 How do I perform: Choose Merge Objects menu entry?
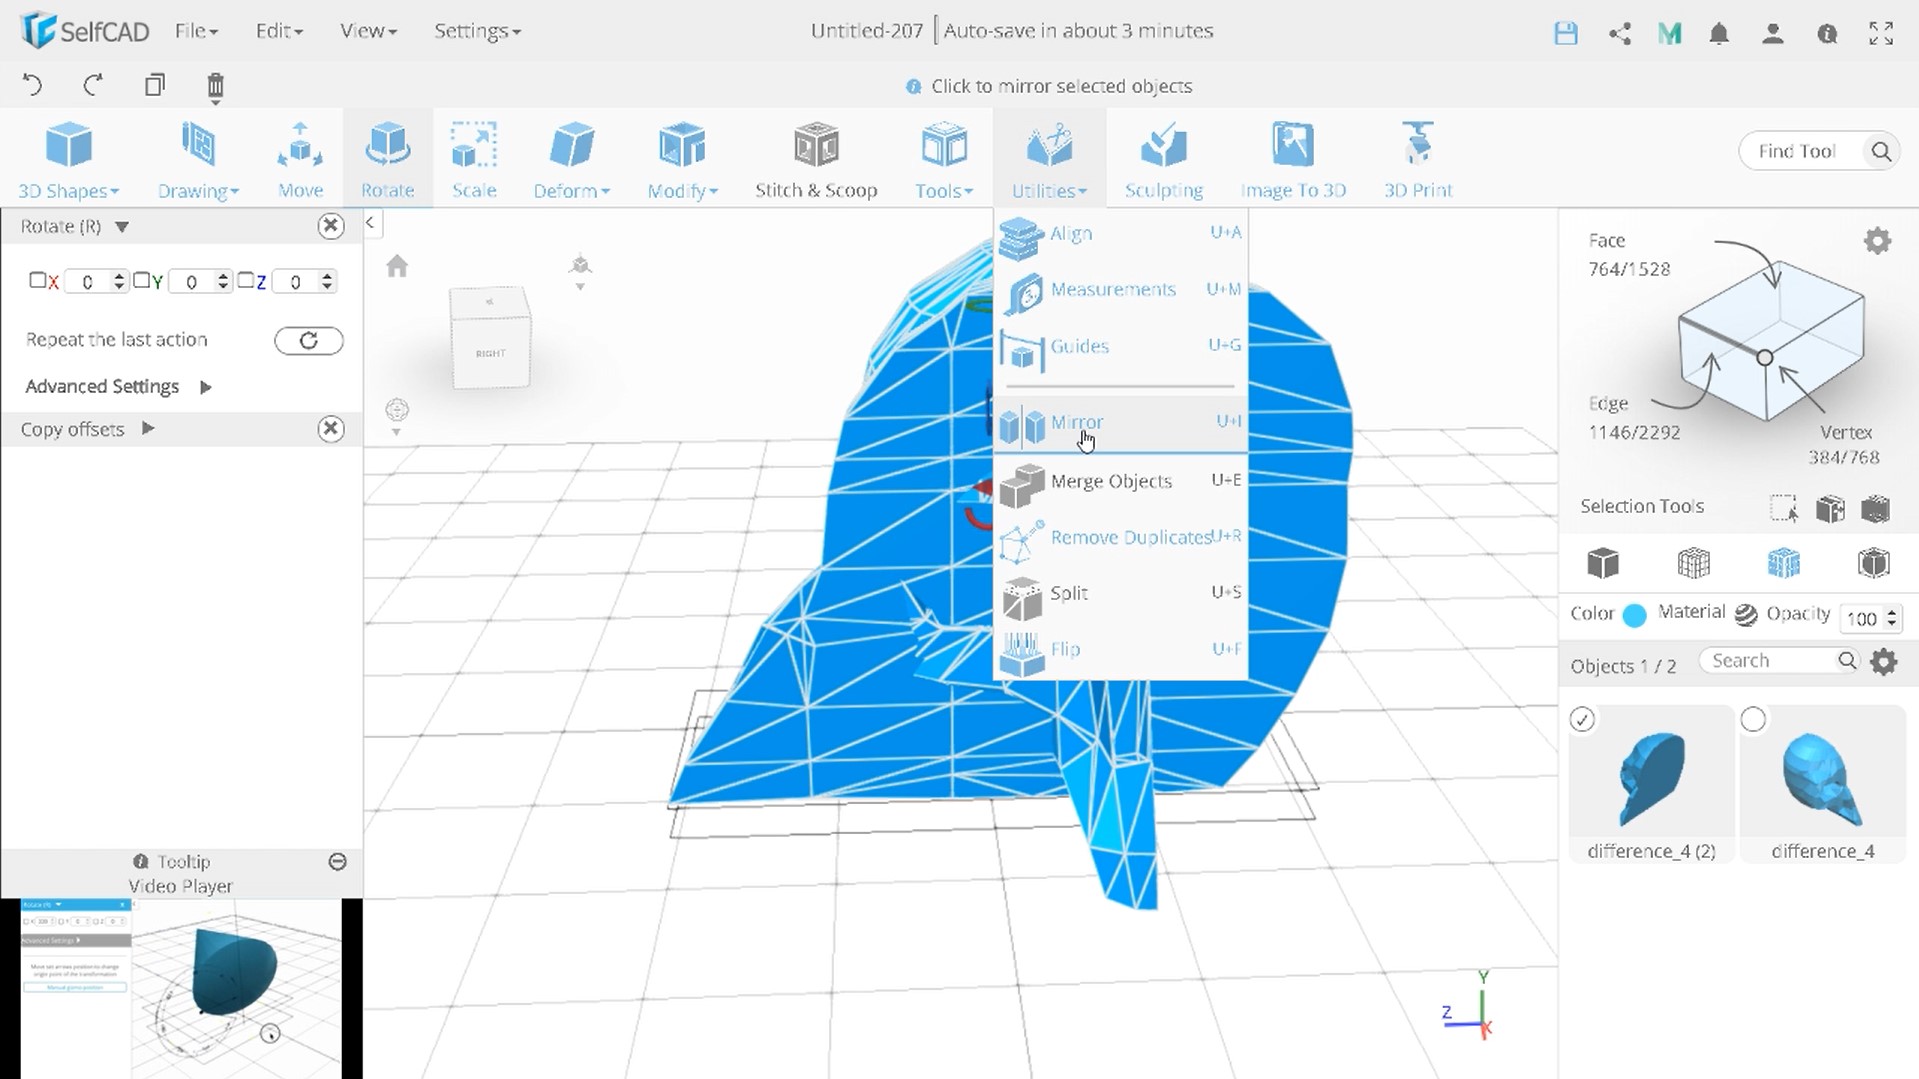1120,482
